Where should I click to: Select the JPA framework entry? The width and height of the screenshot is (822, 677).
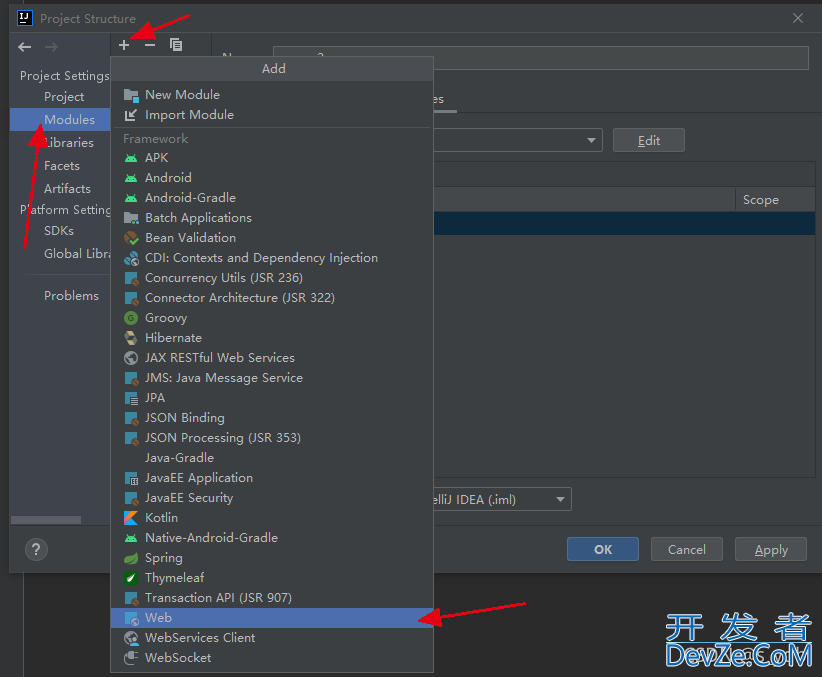[272, 398]
